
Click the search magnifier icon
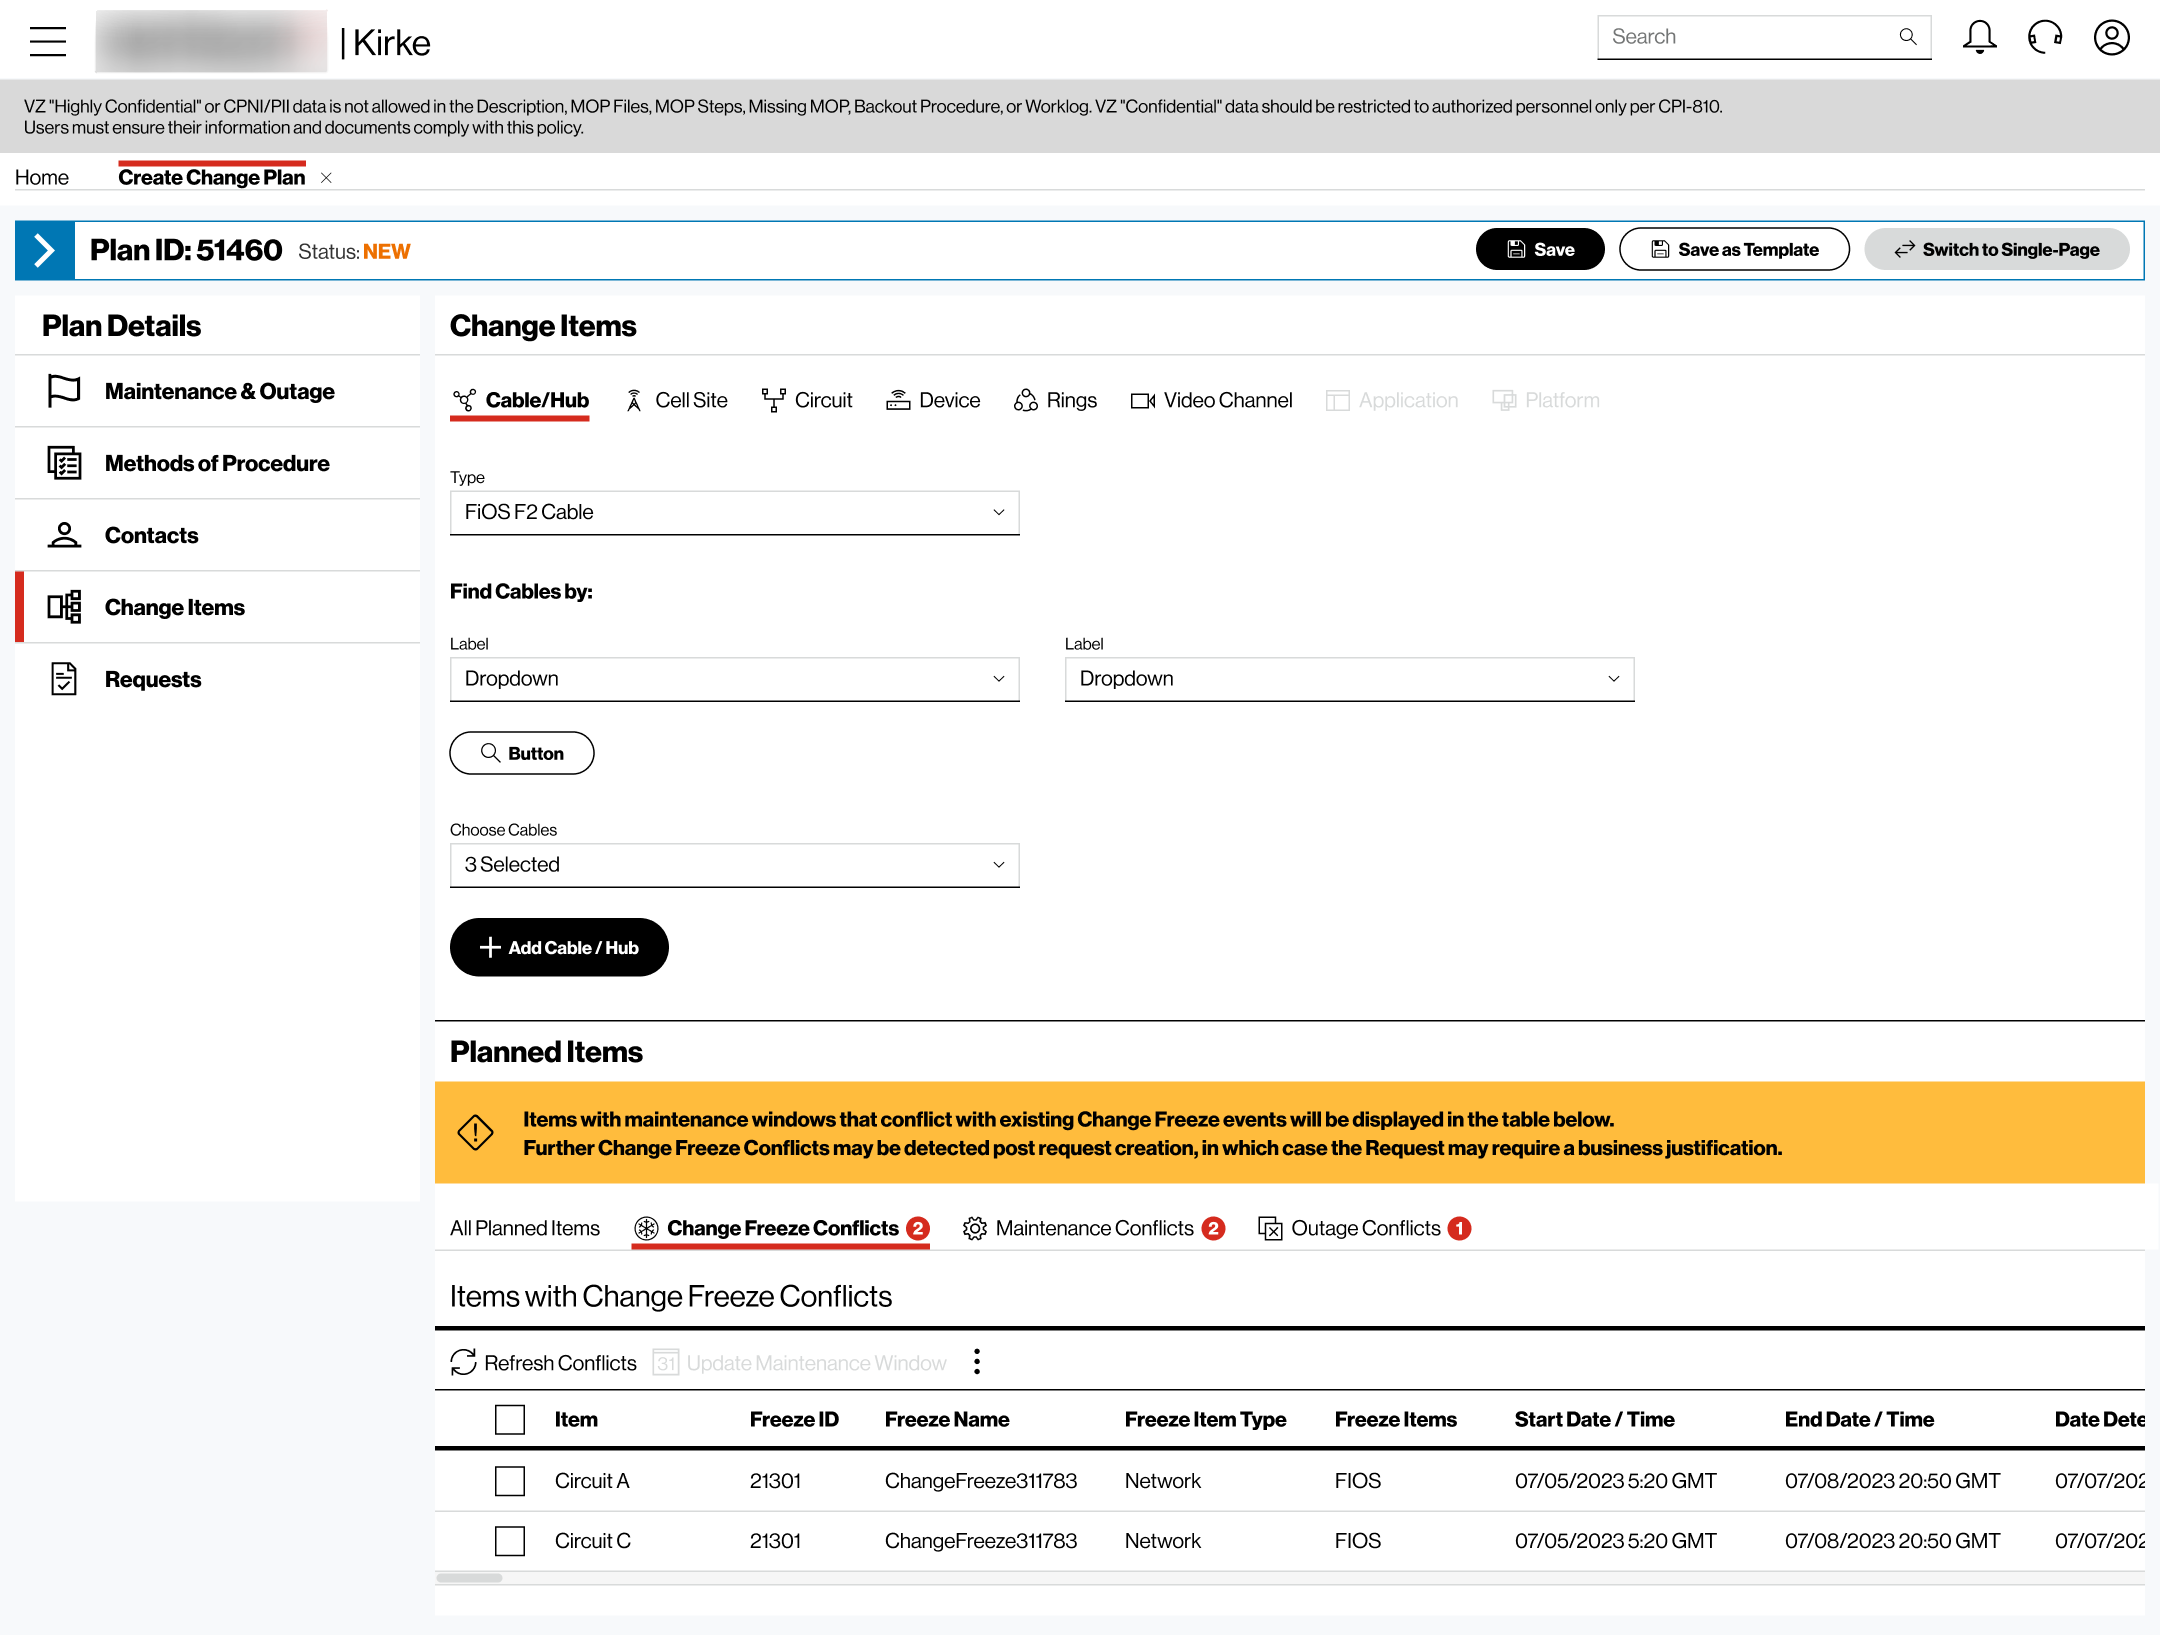[1908, 37]
